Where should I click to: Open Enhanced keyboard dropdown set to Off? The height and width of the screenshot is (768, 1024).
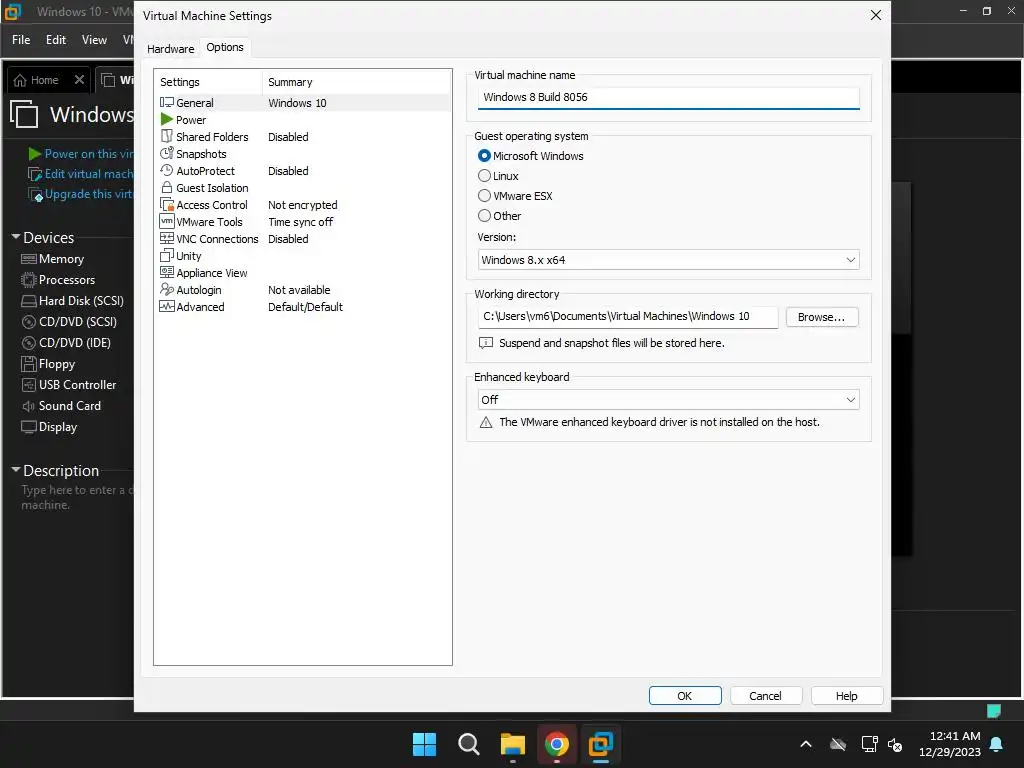(x=669, y=400)
